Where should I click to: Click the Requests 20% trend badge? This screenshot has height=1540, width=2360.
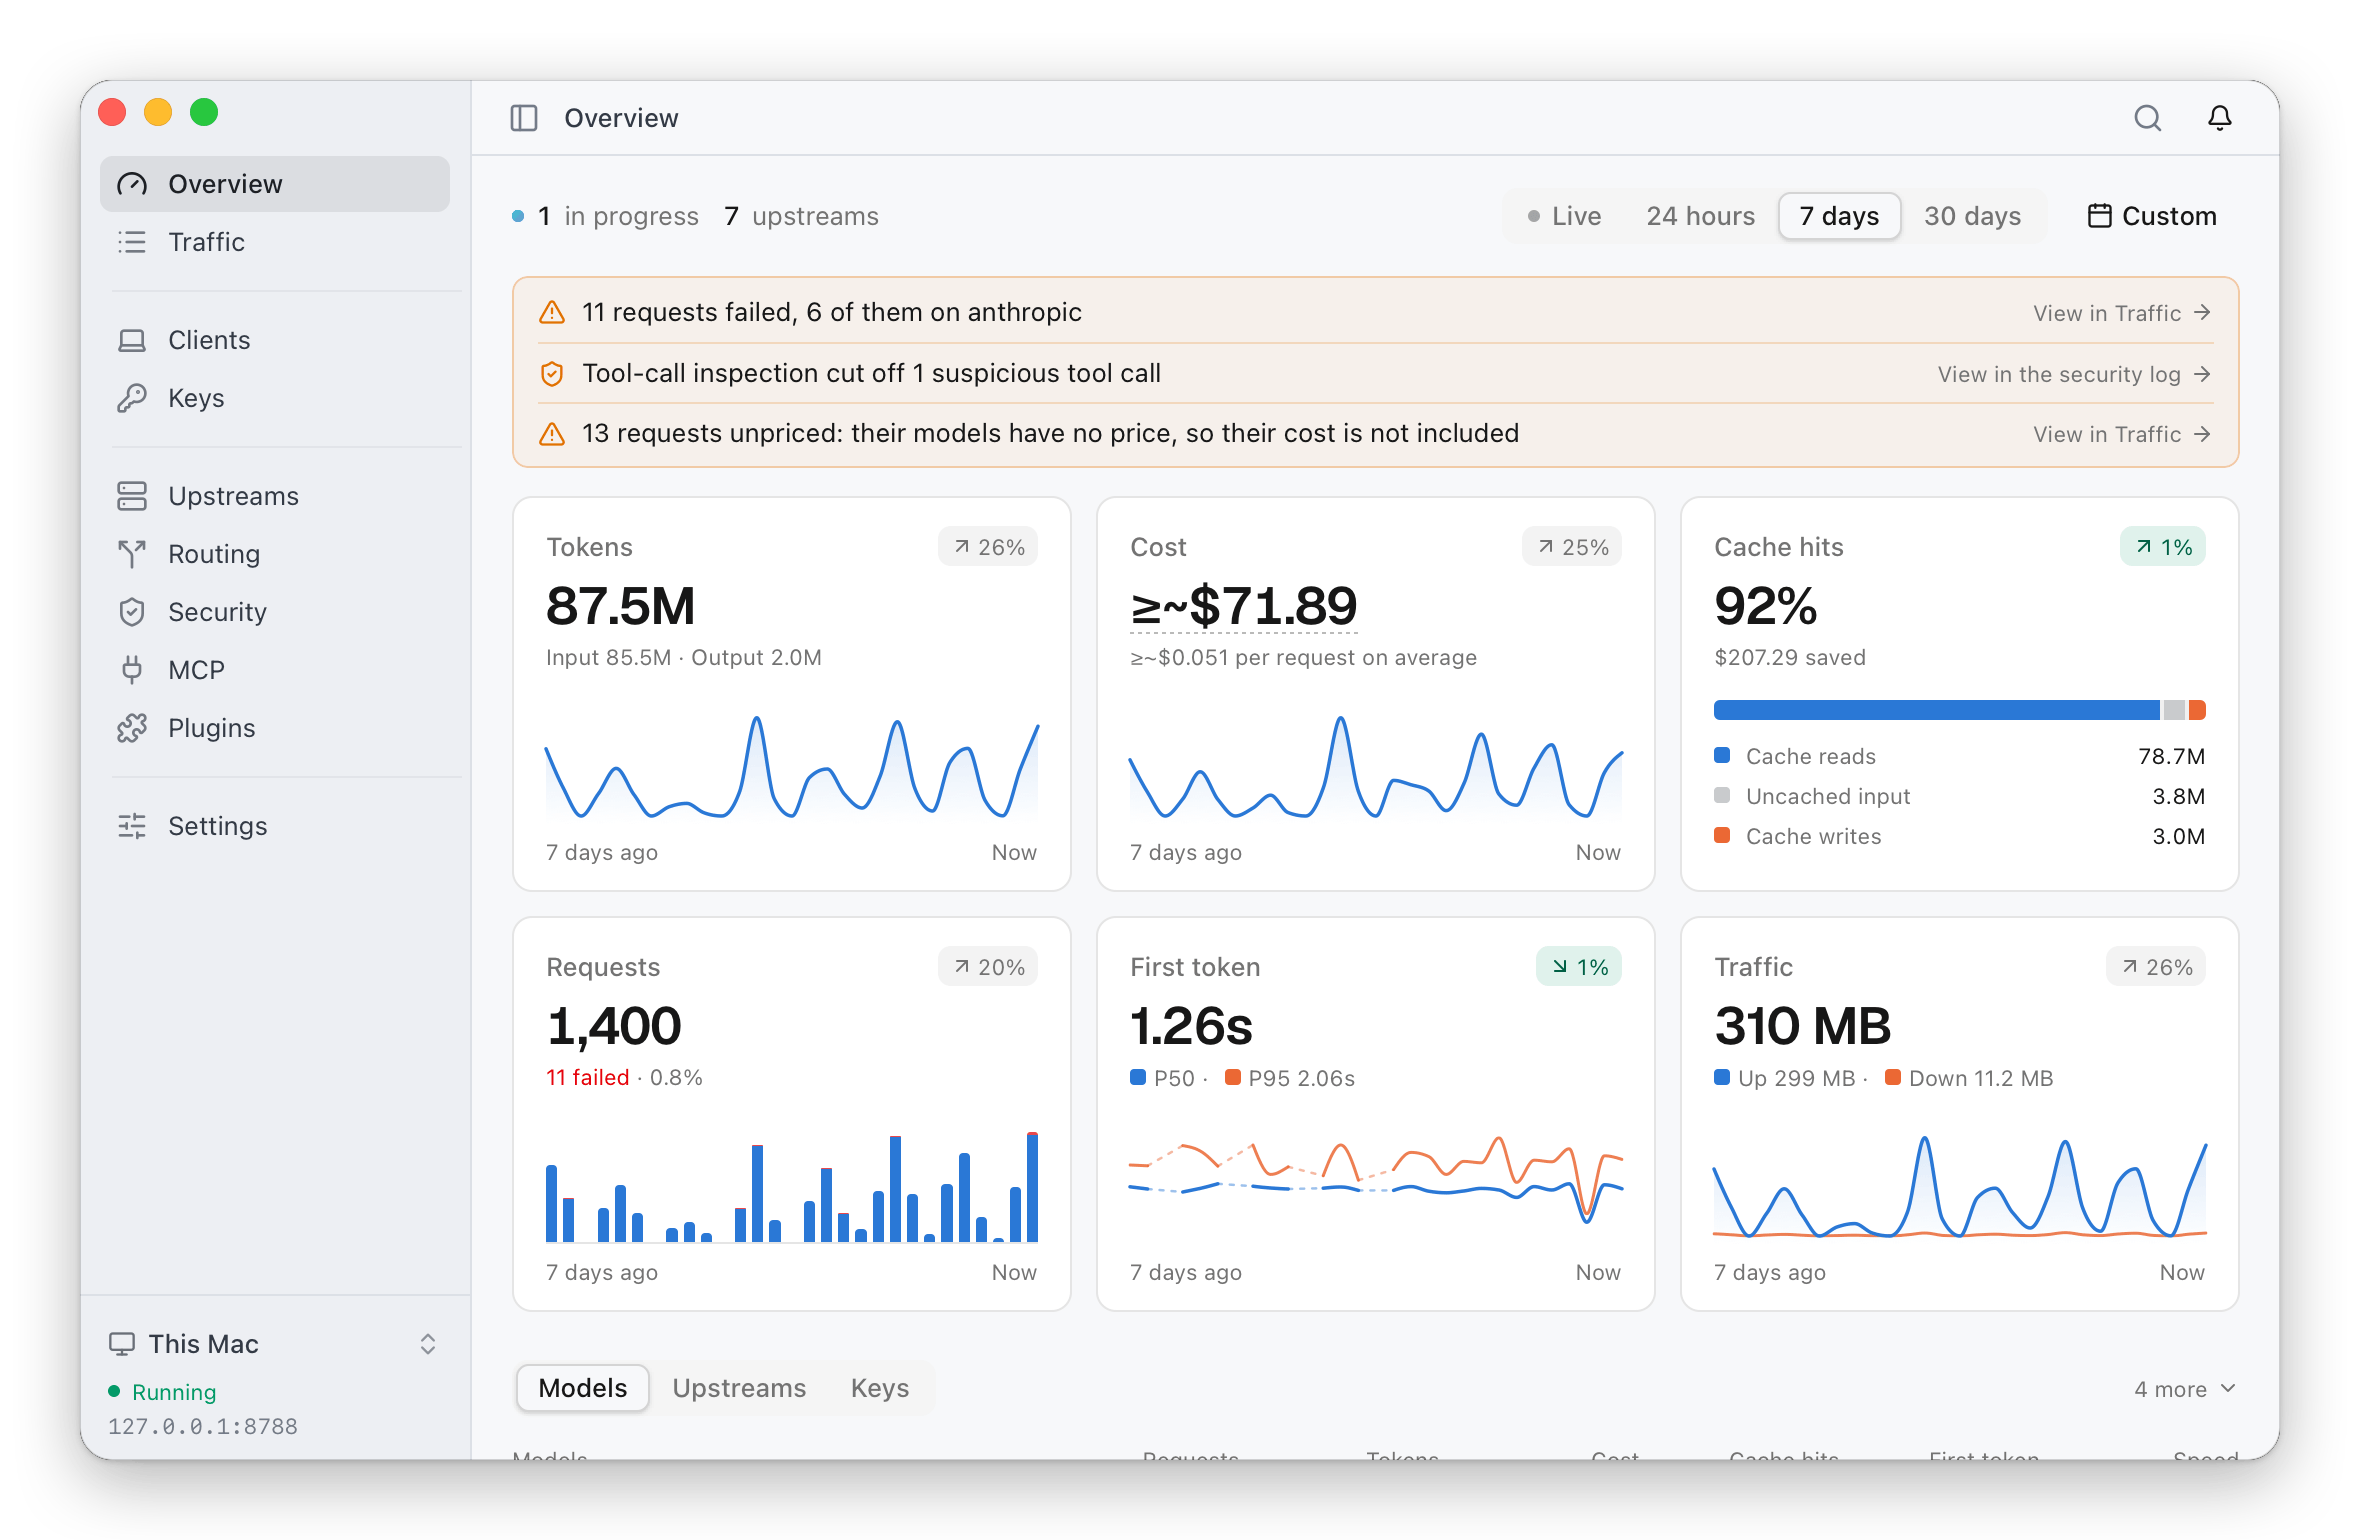(x=988, y=967)
